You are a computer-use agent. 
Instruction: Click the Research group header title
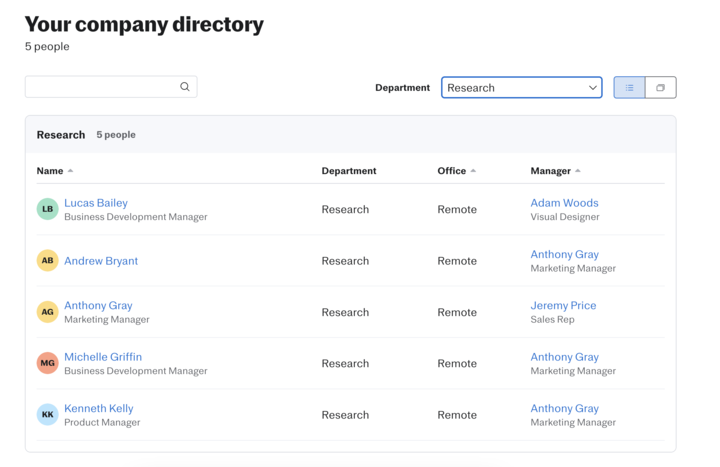[x=61, y=135]
